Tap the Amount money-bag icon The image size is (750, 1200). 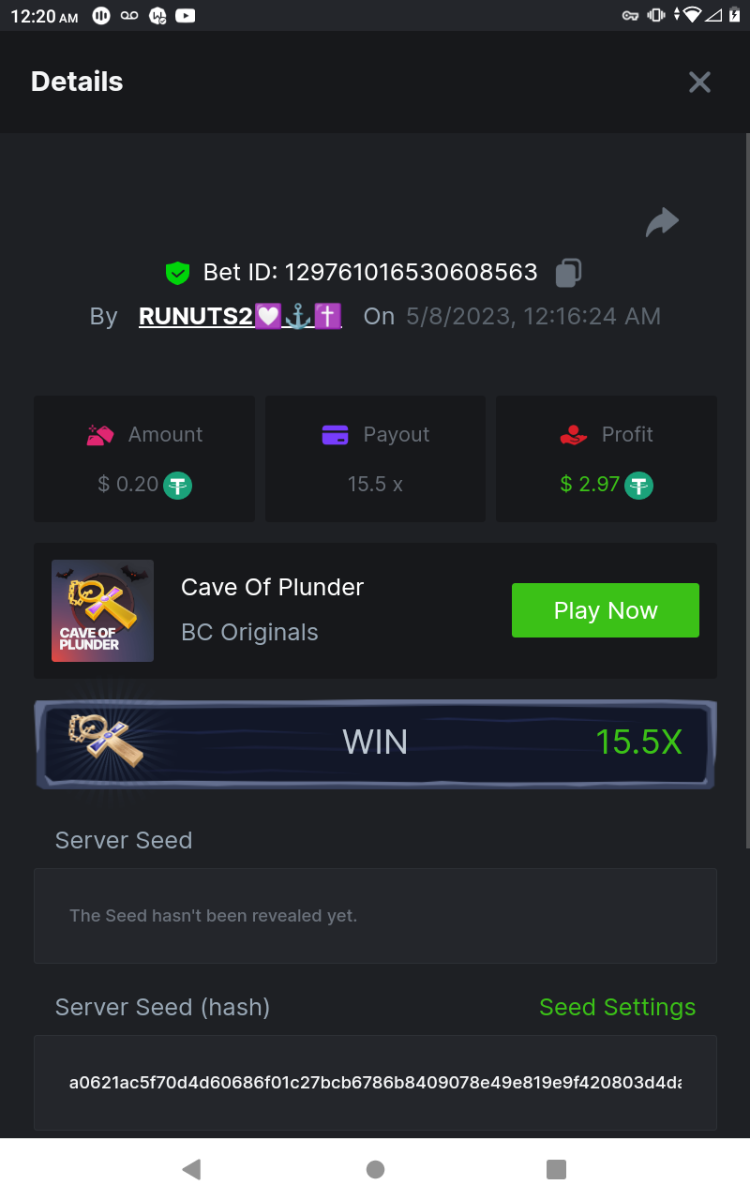pos(100,435)
